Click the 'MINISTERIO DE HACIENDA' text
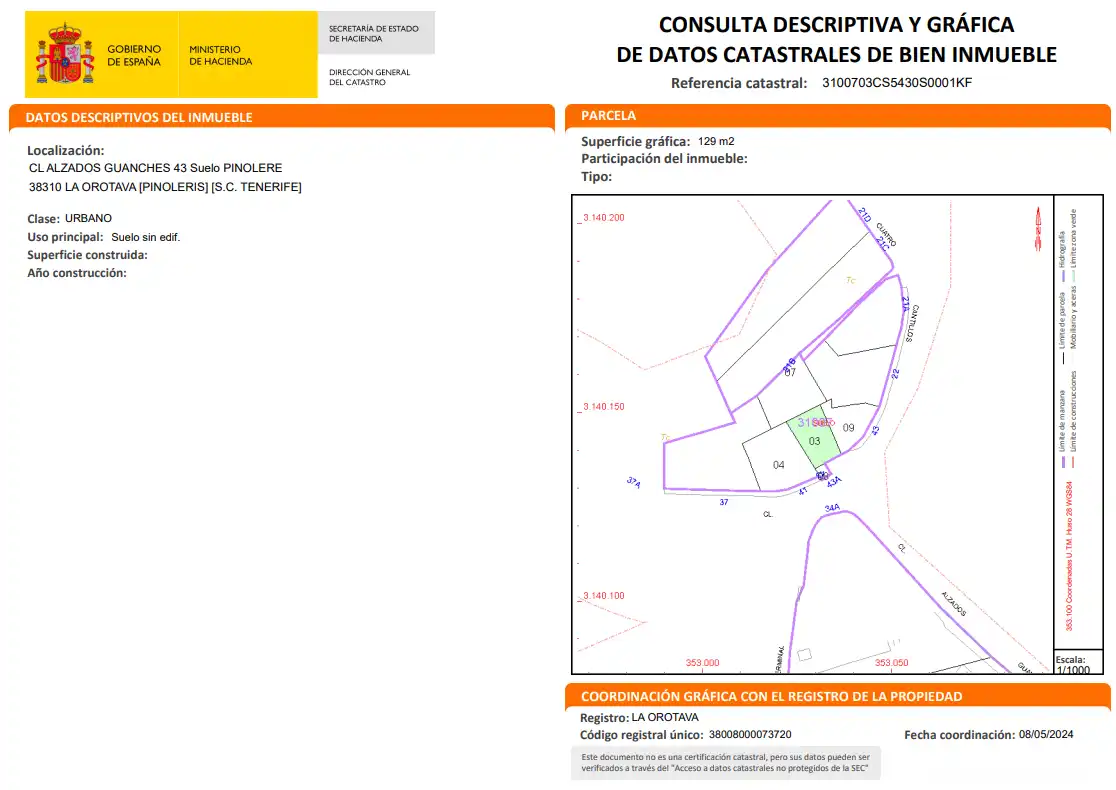The height and width of the screenshot is (790, 1116). 221,56
